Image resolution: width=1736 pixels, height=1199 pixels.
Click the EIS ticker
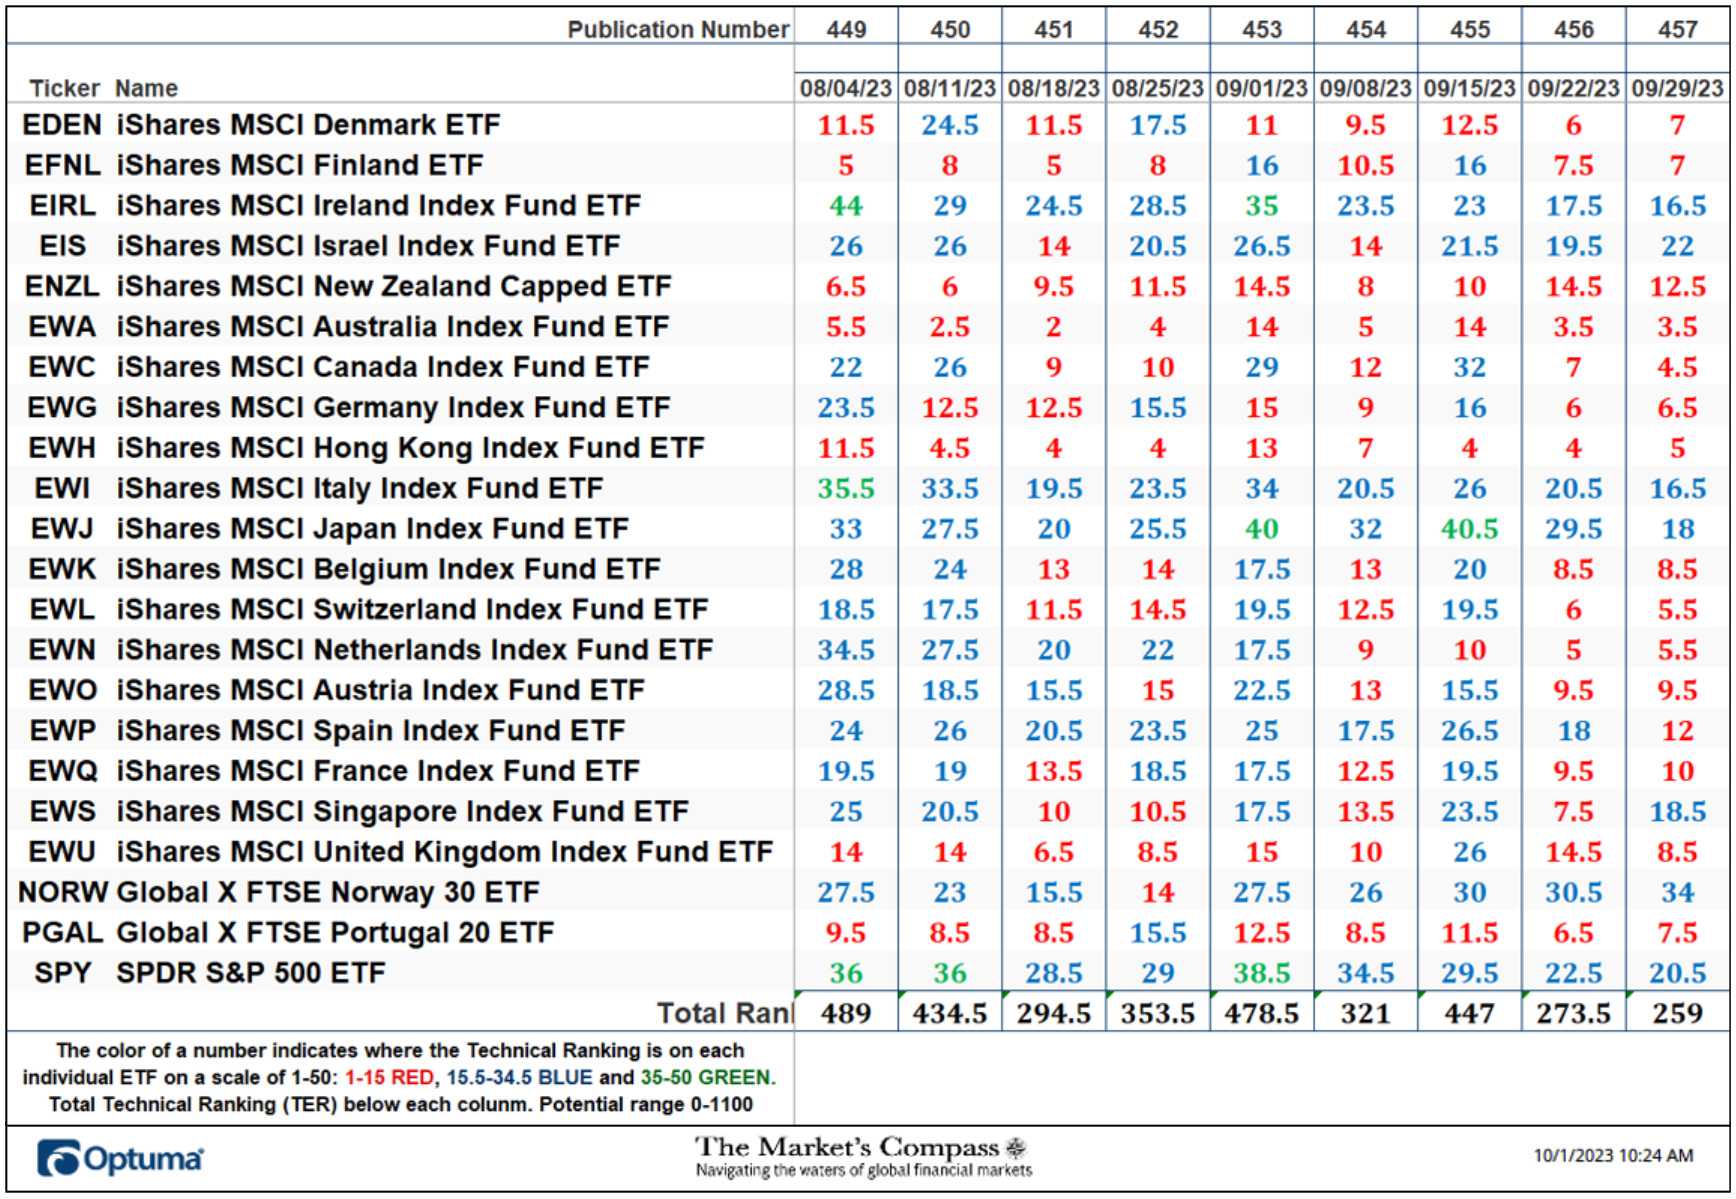click(x=62, y=246)
